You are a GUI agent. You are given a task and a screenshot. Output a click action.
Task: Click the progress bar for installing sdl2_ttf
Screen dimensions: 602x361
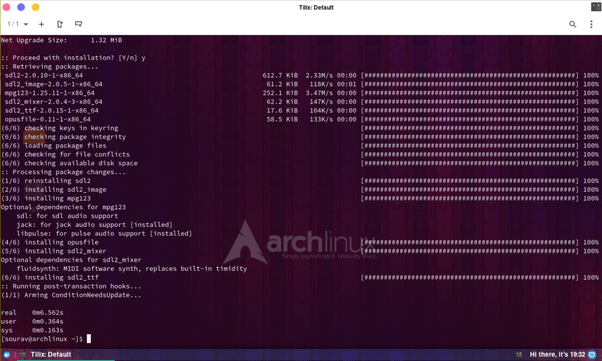470,278
